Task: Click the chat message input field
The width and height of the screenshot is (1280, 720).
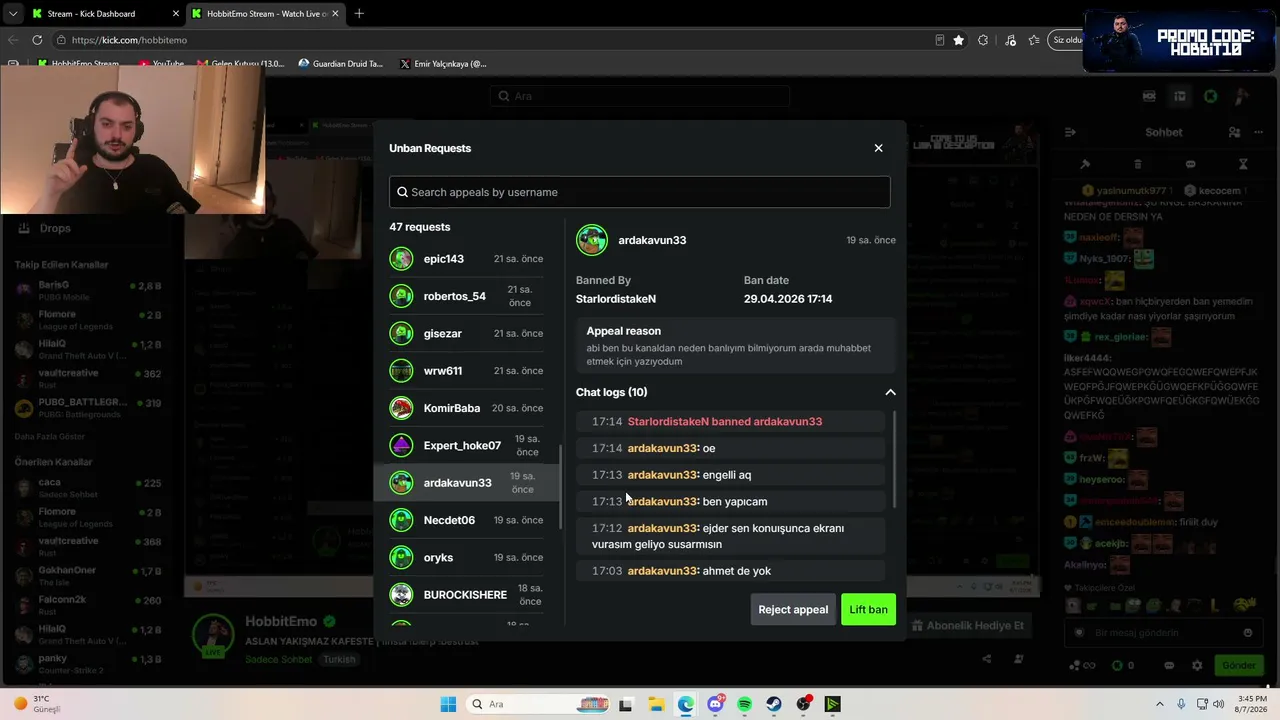Action: tap(1164, 632)
